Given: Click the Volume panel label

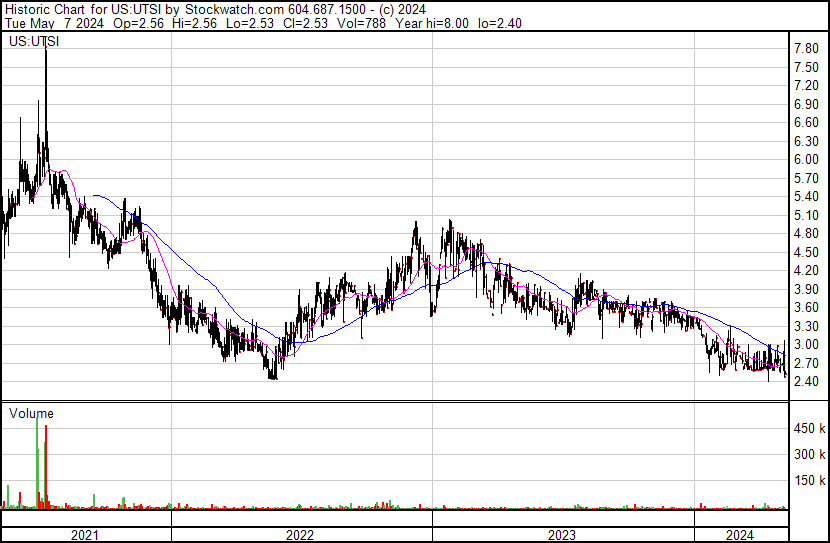Looking at the screenshot, I should 31,413.
